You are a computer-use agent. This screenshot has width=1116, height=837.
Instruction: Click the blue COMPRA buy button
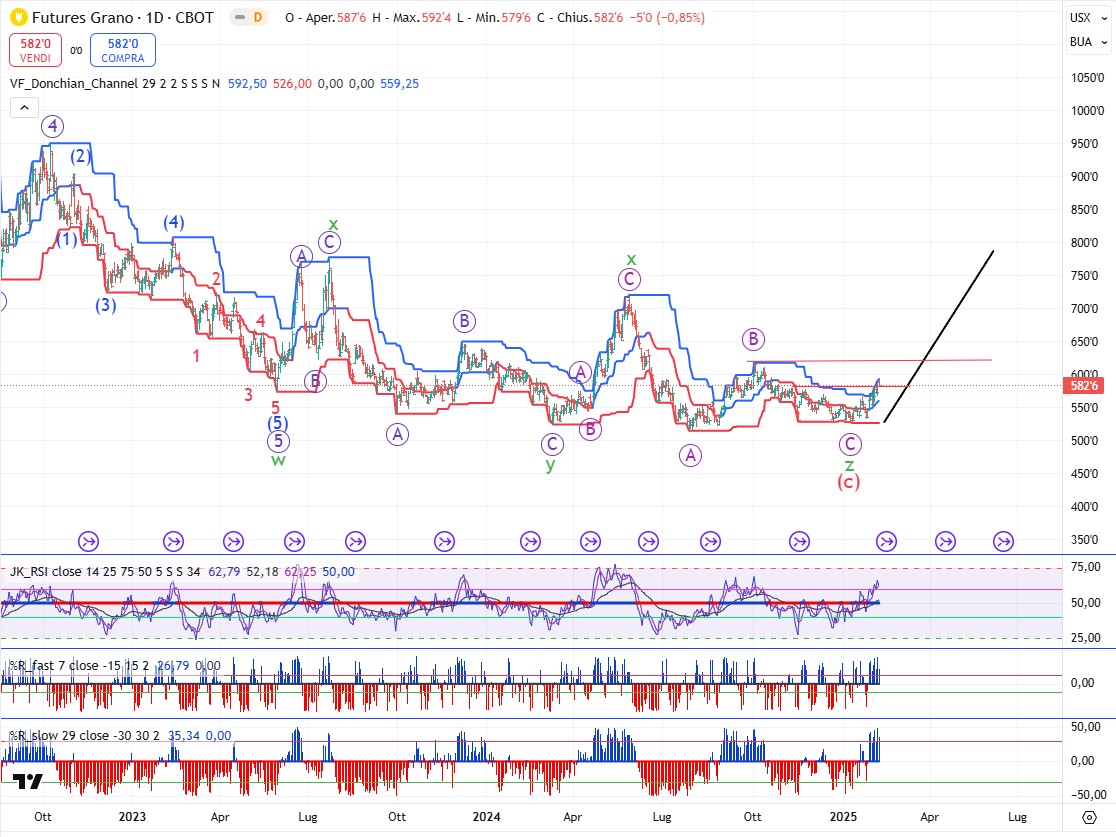coord(122,51)
